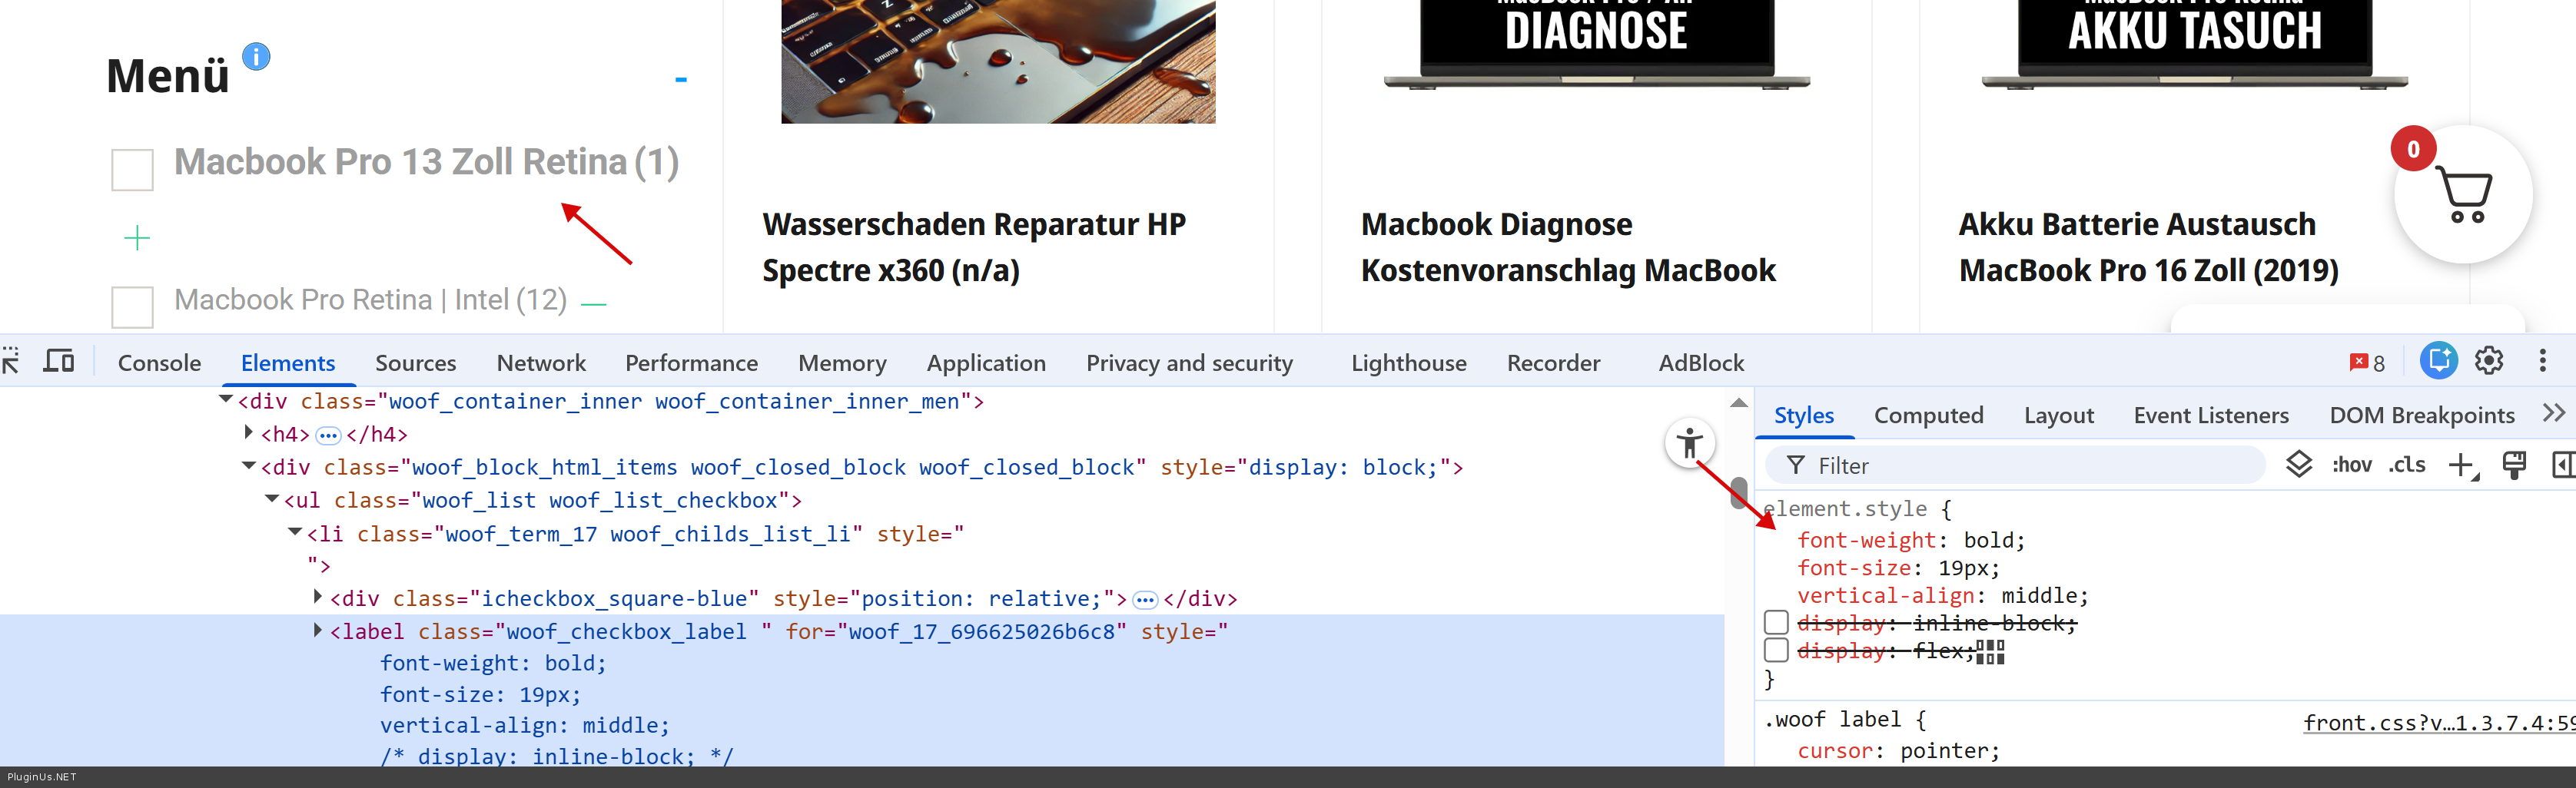Show more Styles pane tabs chevron
Image resolution: width=2576 pixels, height=788 pixels.
click(2553, 413)
